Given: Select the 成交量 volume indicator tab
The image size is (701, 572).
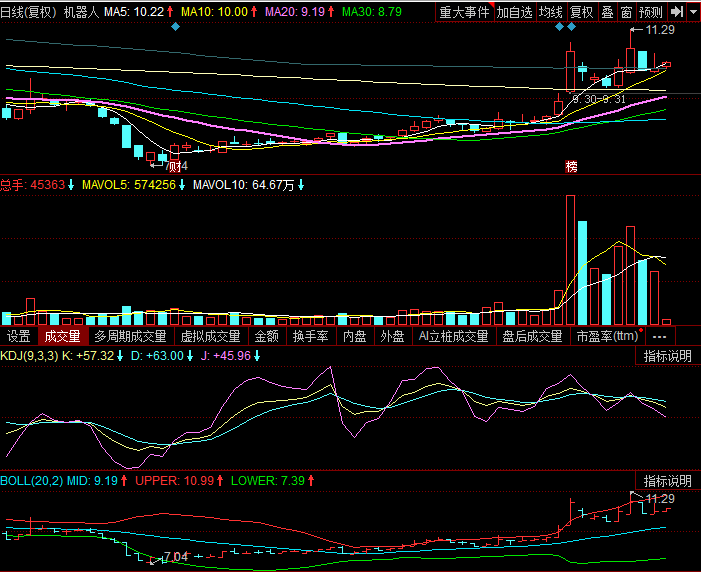Looking at the screenshot, I should pyautogui.click(x=62, y=337).
